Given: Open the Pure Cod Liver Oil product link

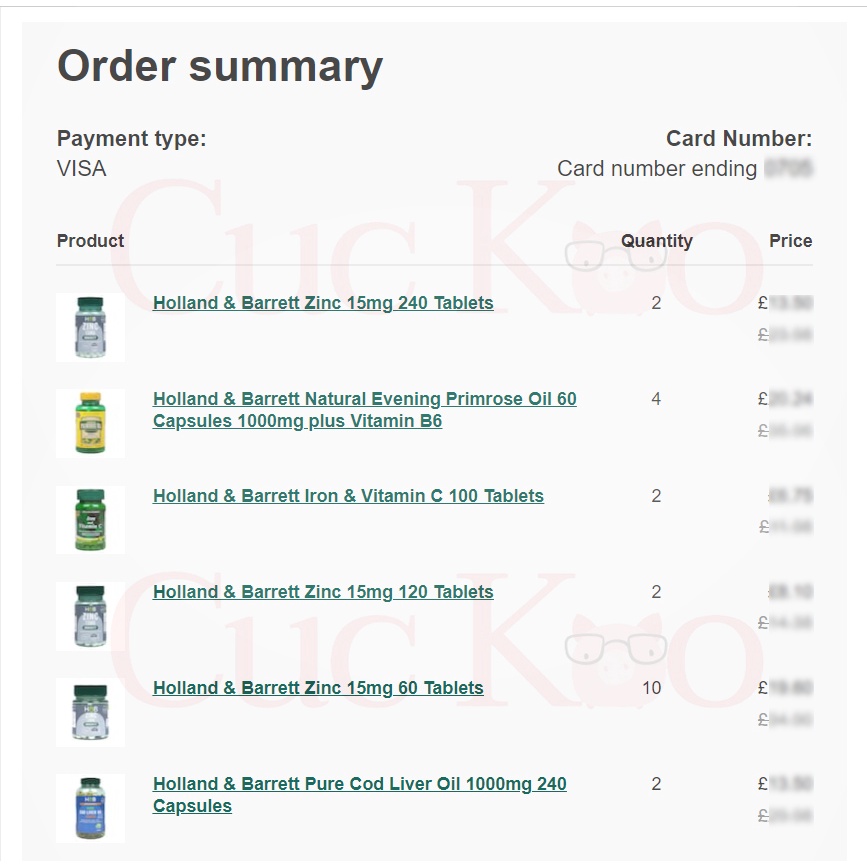Looking at the screenshot, I should (359, 784).
